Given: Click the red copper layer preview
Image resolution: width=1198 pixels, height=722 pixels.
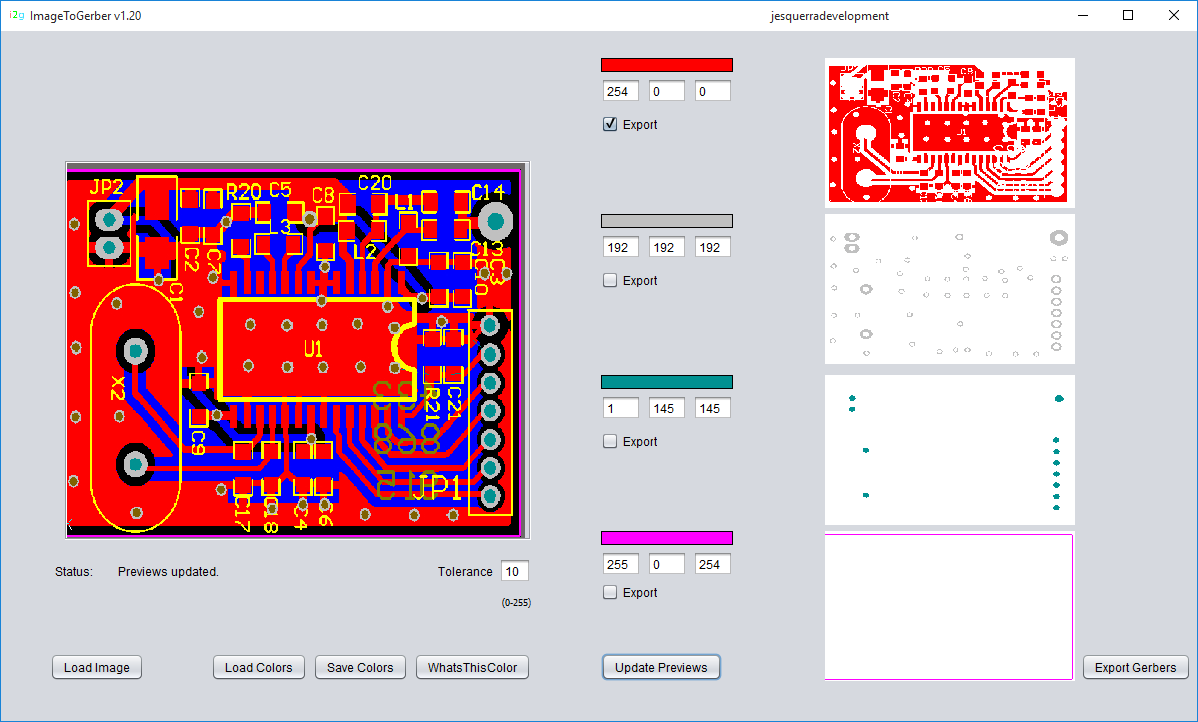Looking at the screenshot, I should 950,132.
